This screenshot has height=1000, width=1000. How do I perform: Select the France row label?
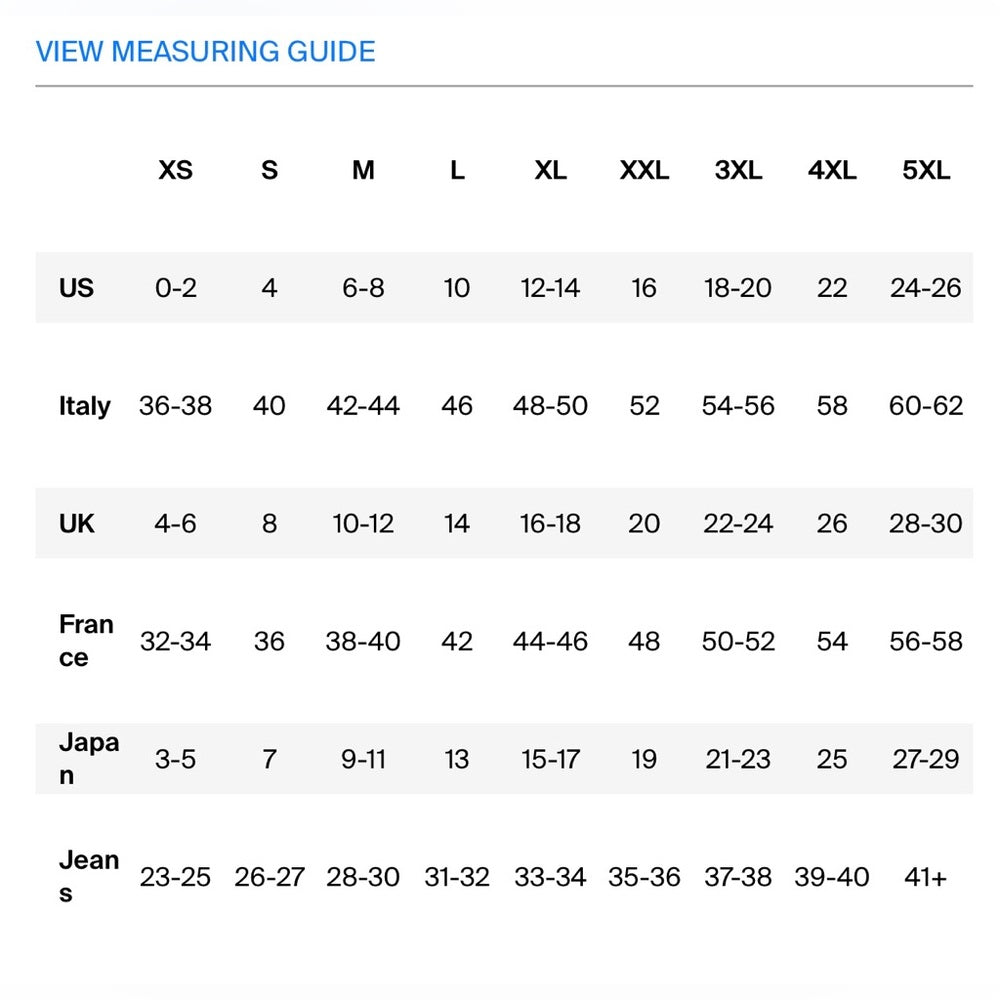point(86,641)
